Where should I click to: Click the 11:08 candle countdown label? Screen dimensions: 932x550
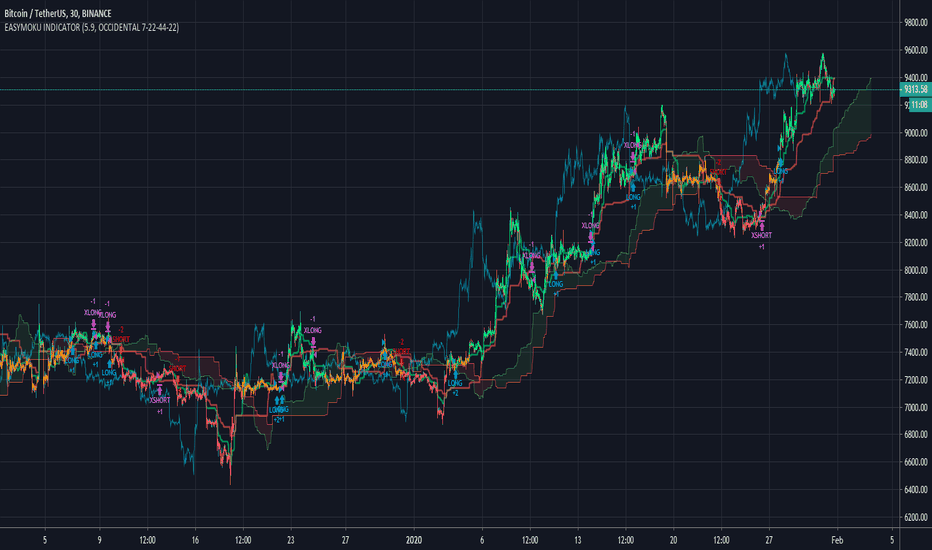pos(920,105)
